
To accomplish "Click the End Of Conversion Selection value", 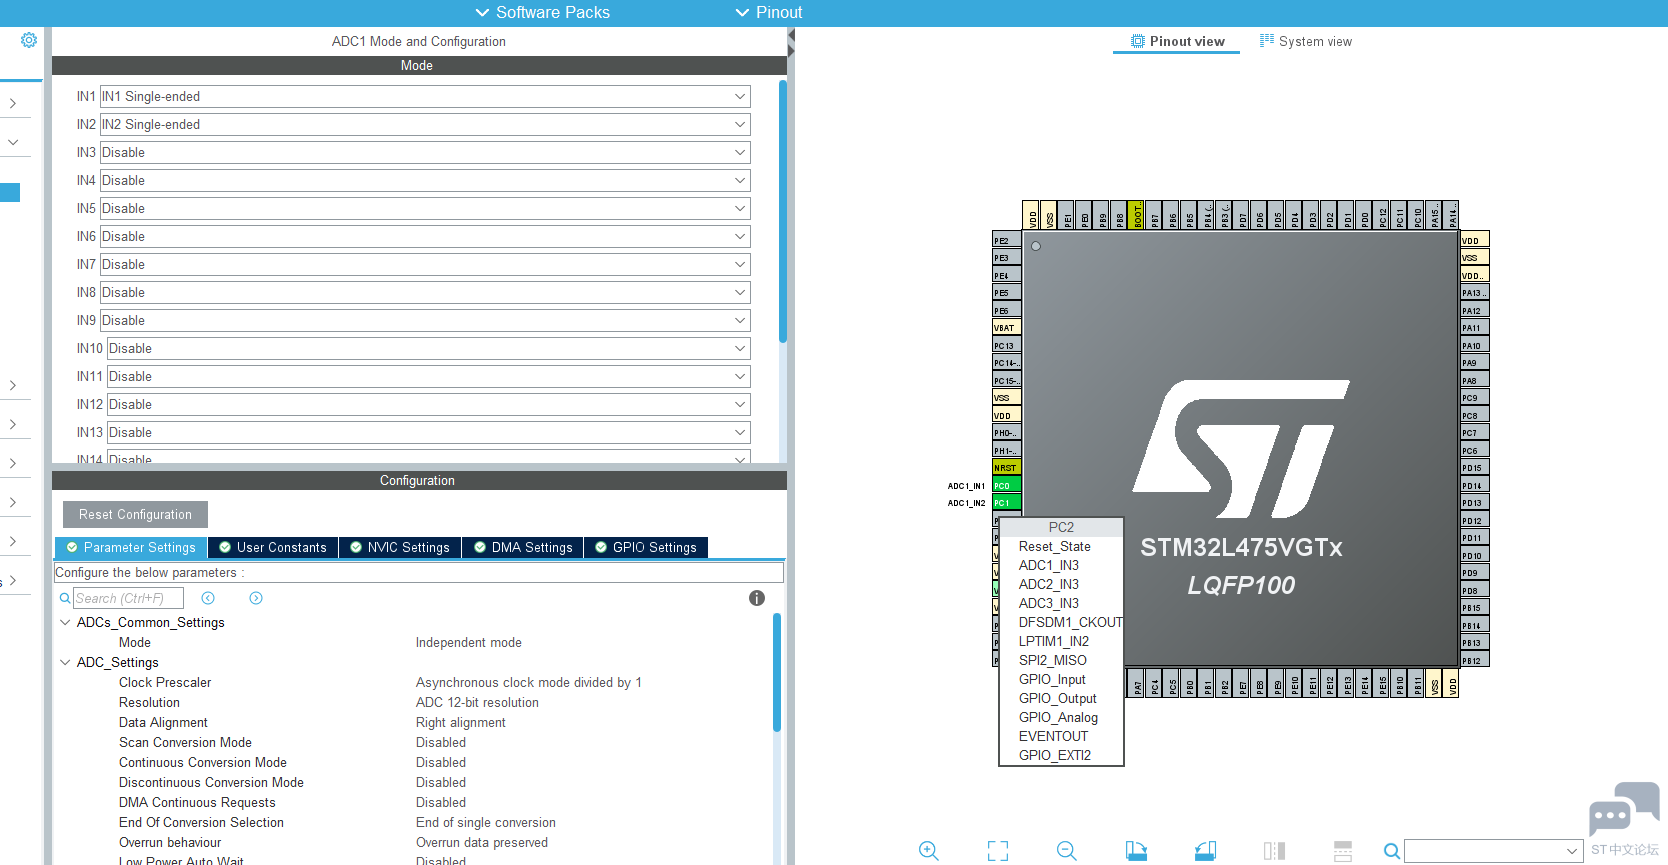I will 486,822.
